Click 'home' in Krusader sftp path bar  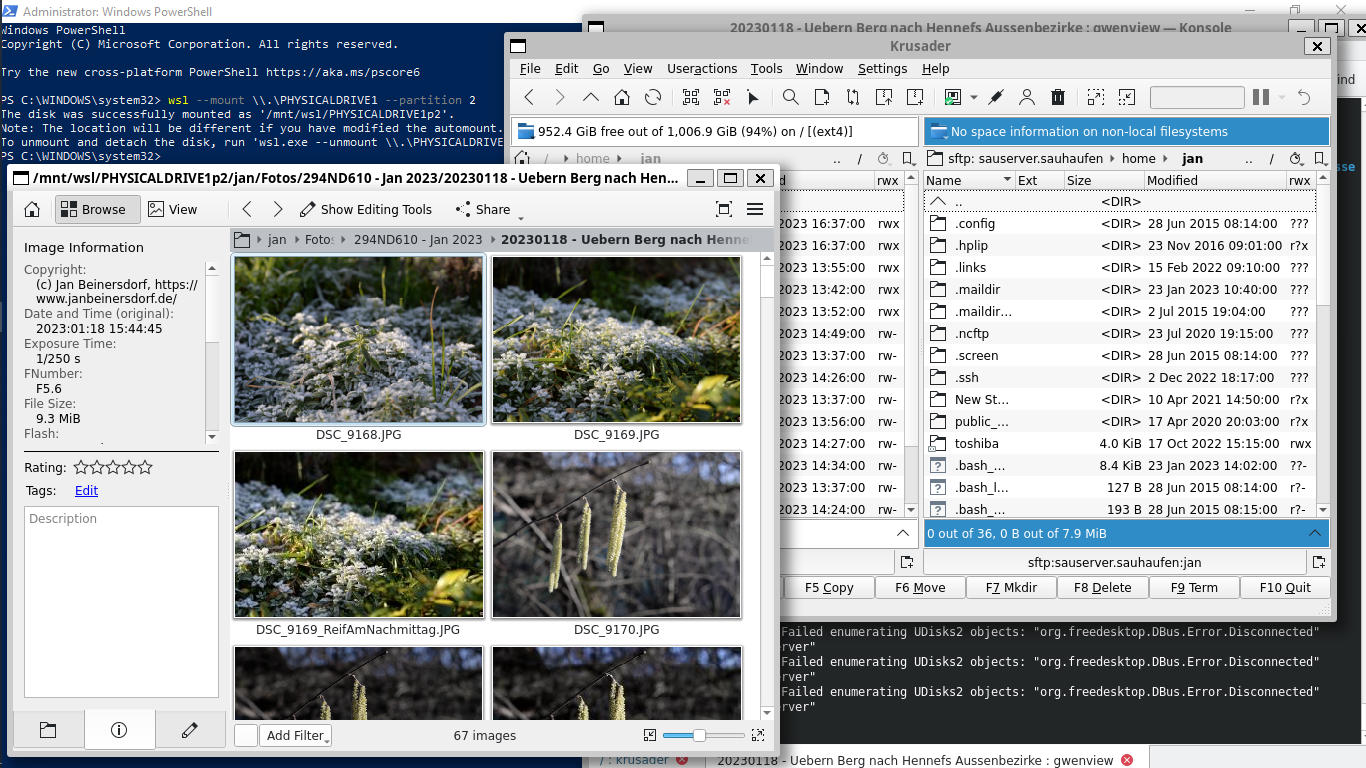point(1138,158)
